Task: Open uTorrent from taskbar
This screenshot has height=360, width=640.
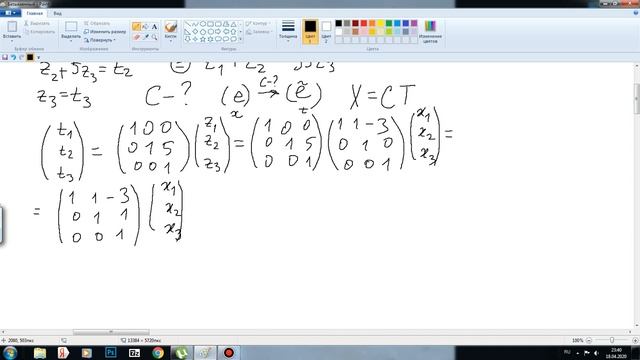Action: (181, 353)
